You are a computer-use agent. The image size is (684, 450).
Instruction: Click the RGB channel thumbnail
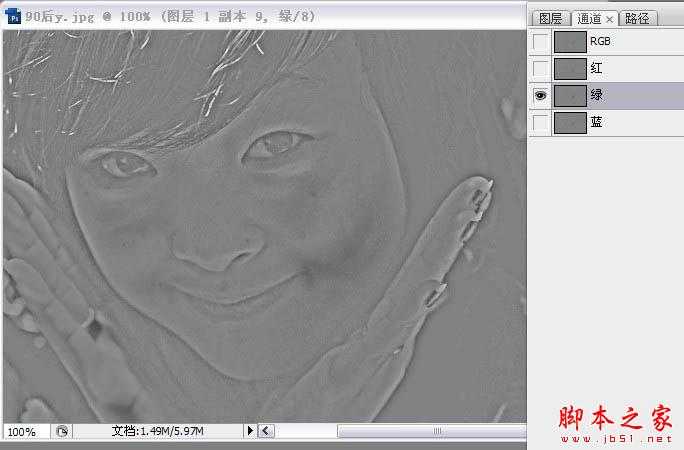570,42
